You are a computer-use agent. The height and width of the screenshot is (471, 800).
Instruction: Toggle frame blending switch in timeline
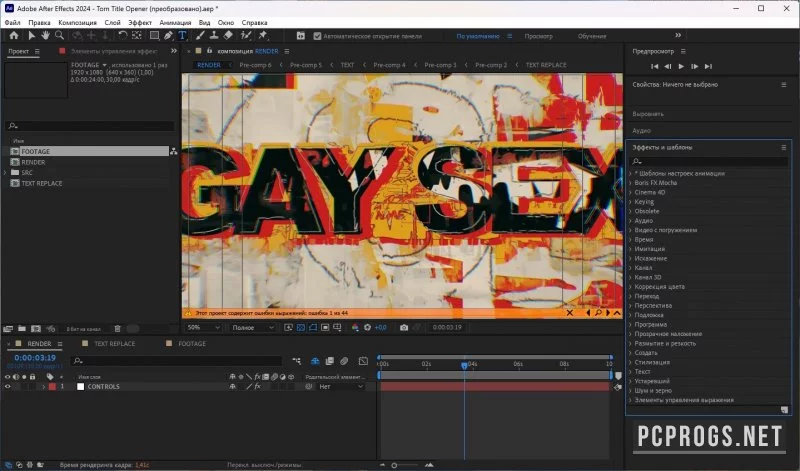coord(330,361)
